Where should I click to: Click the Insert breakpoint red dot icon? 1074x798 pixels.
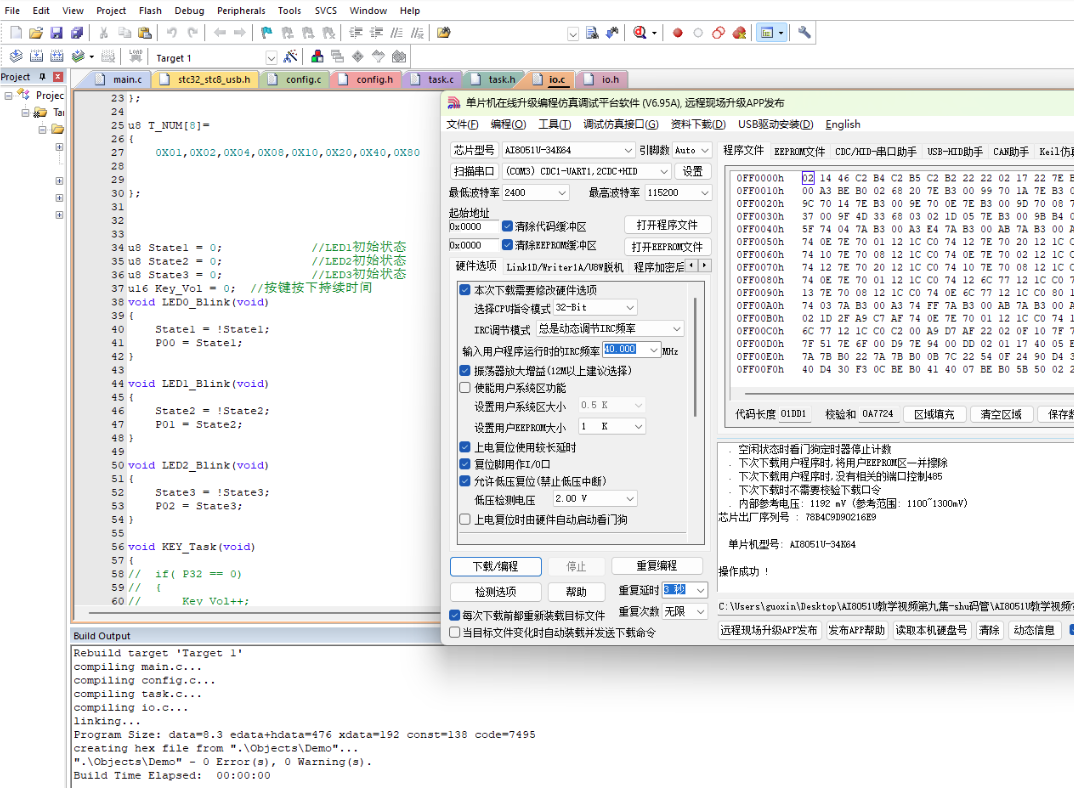[677, 33]
